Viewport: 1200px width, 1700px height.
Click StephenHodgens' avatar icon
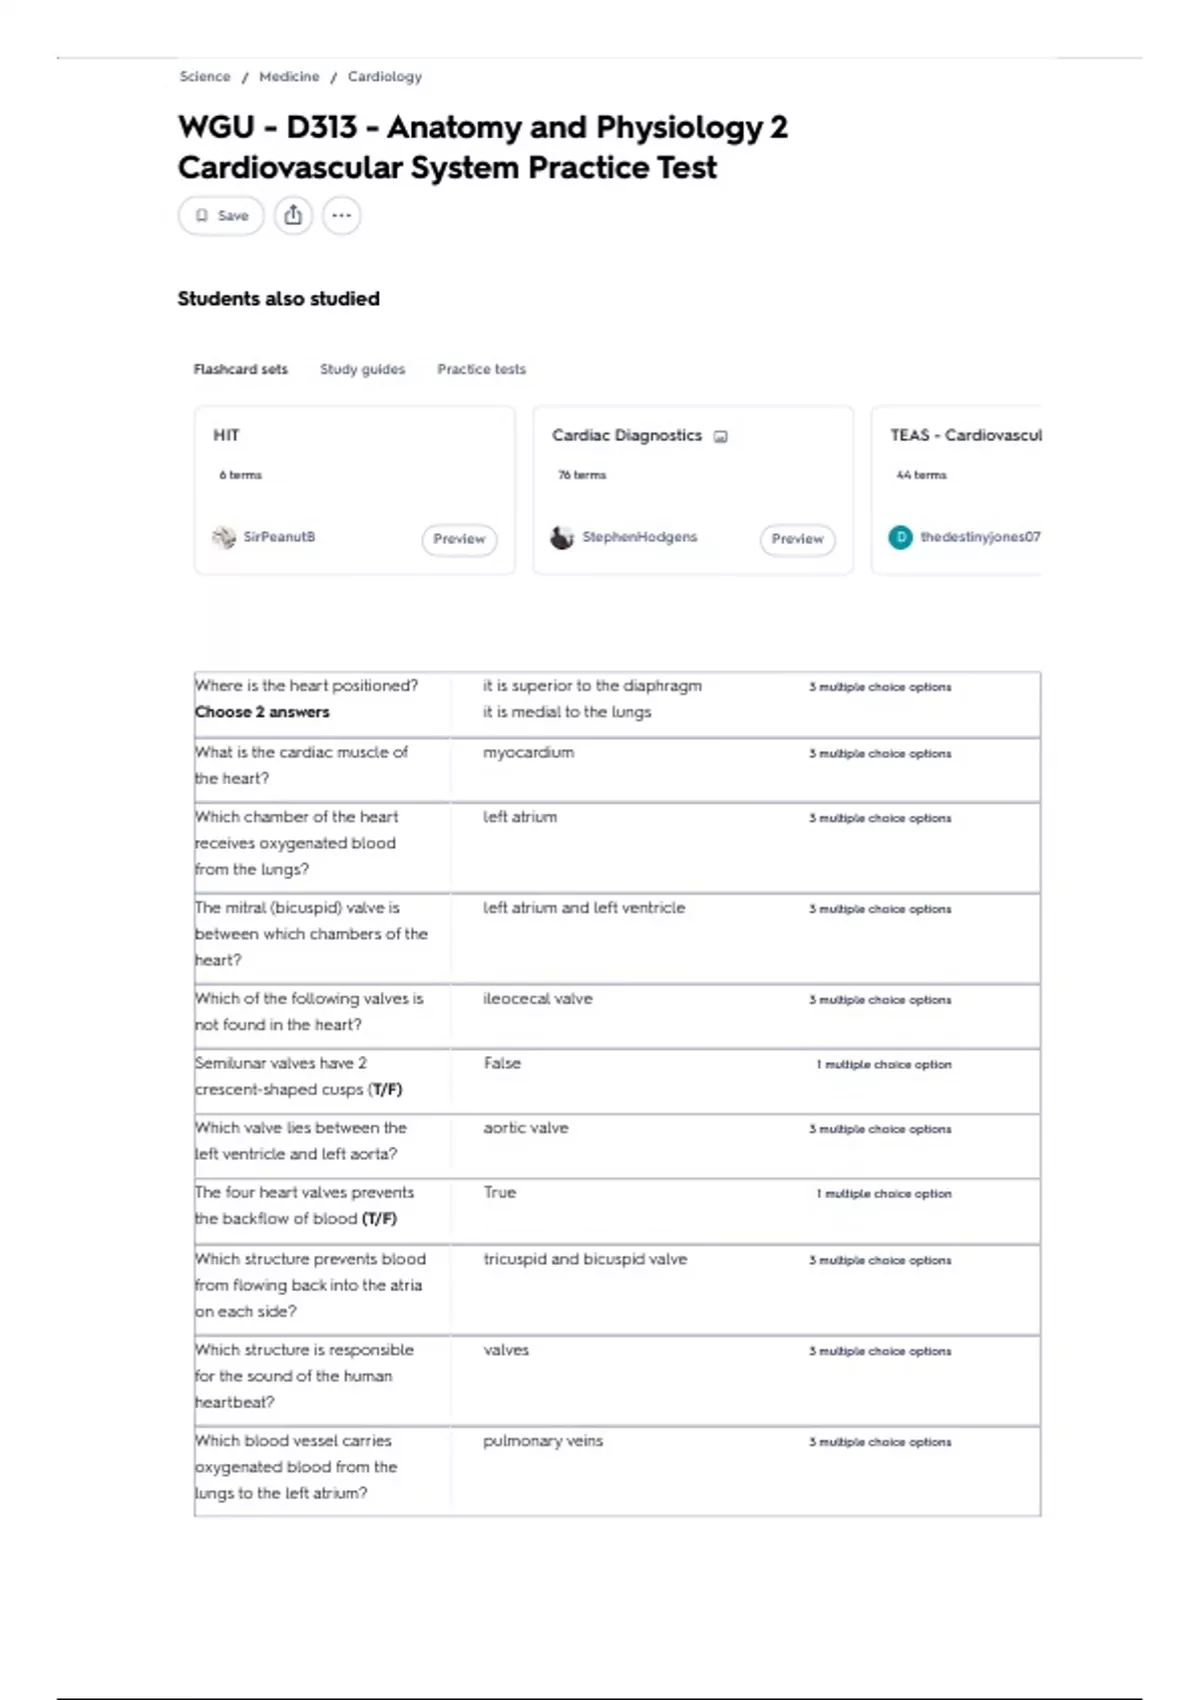pos(562,537)
